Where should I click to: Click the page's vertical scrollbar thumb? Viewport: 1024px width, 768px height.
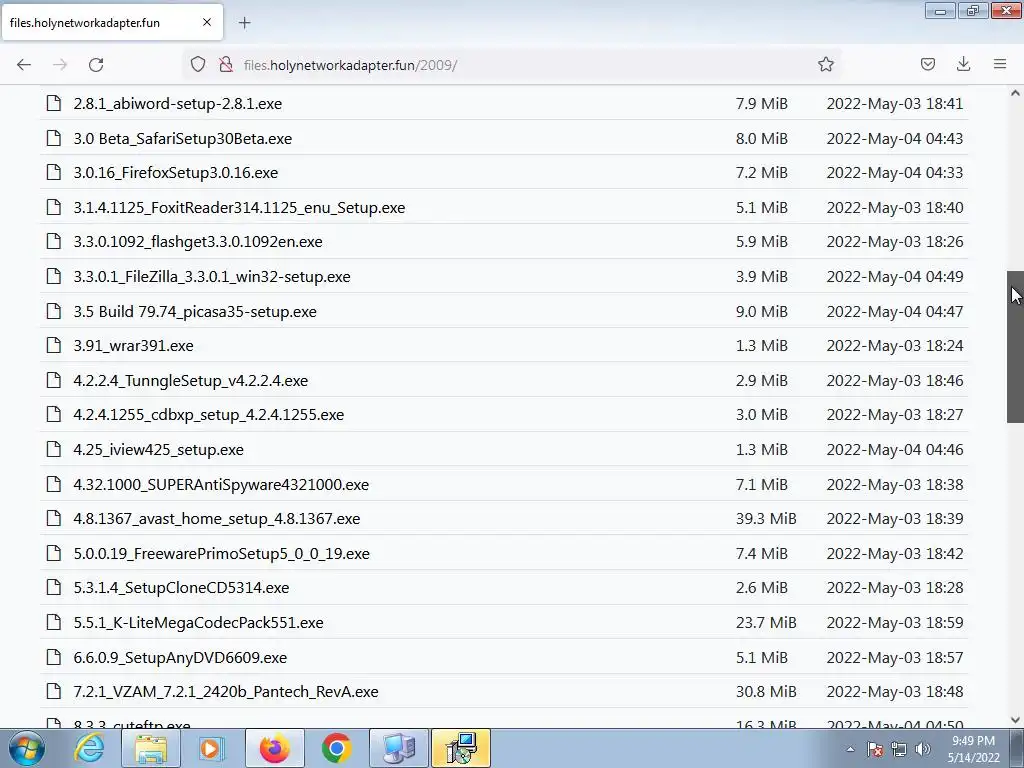1015,347
